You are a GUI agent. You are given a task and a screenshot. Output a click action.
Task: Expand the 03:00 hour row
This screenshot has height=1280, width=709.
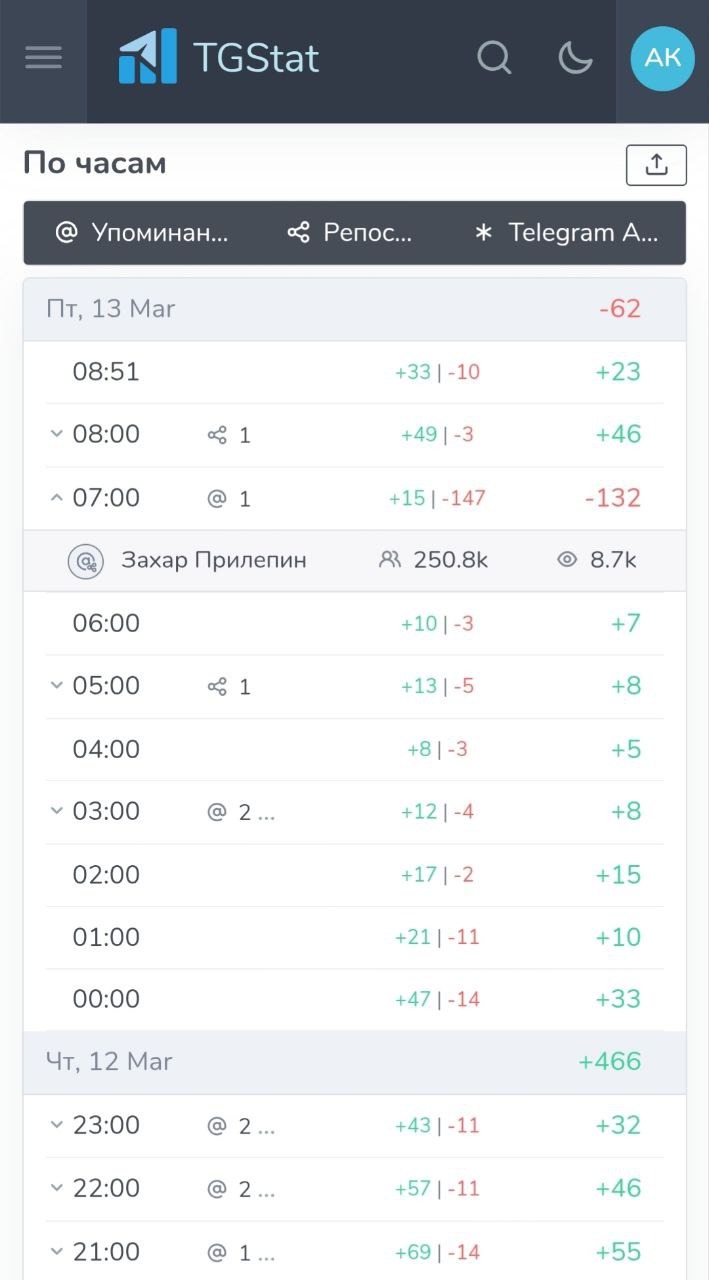click(57, 811)
